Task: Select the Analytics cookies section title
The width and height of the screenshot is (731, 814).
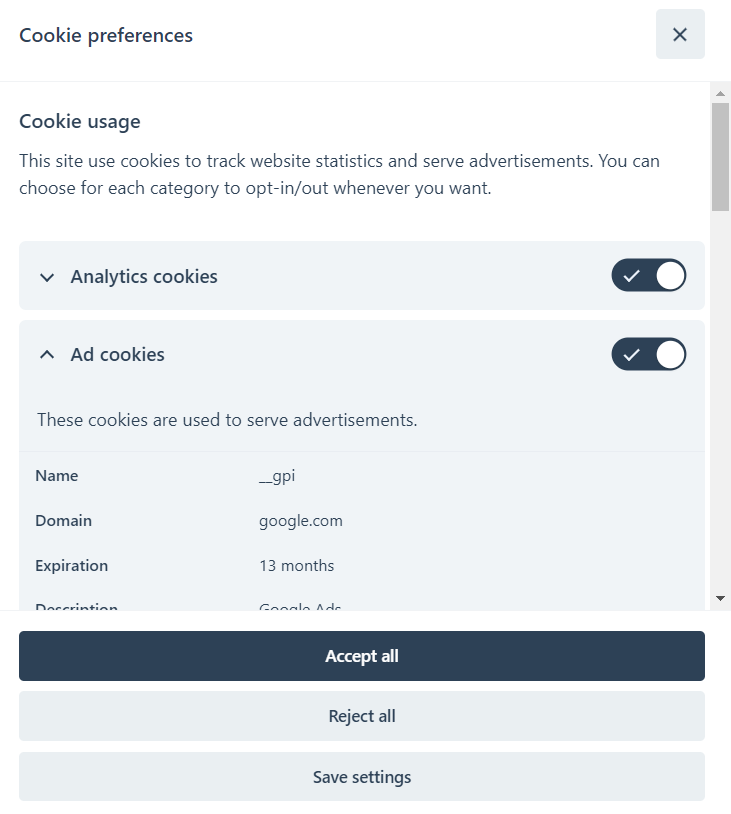Action: (144, 277)
